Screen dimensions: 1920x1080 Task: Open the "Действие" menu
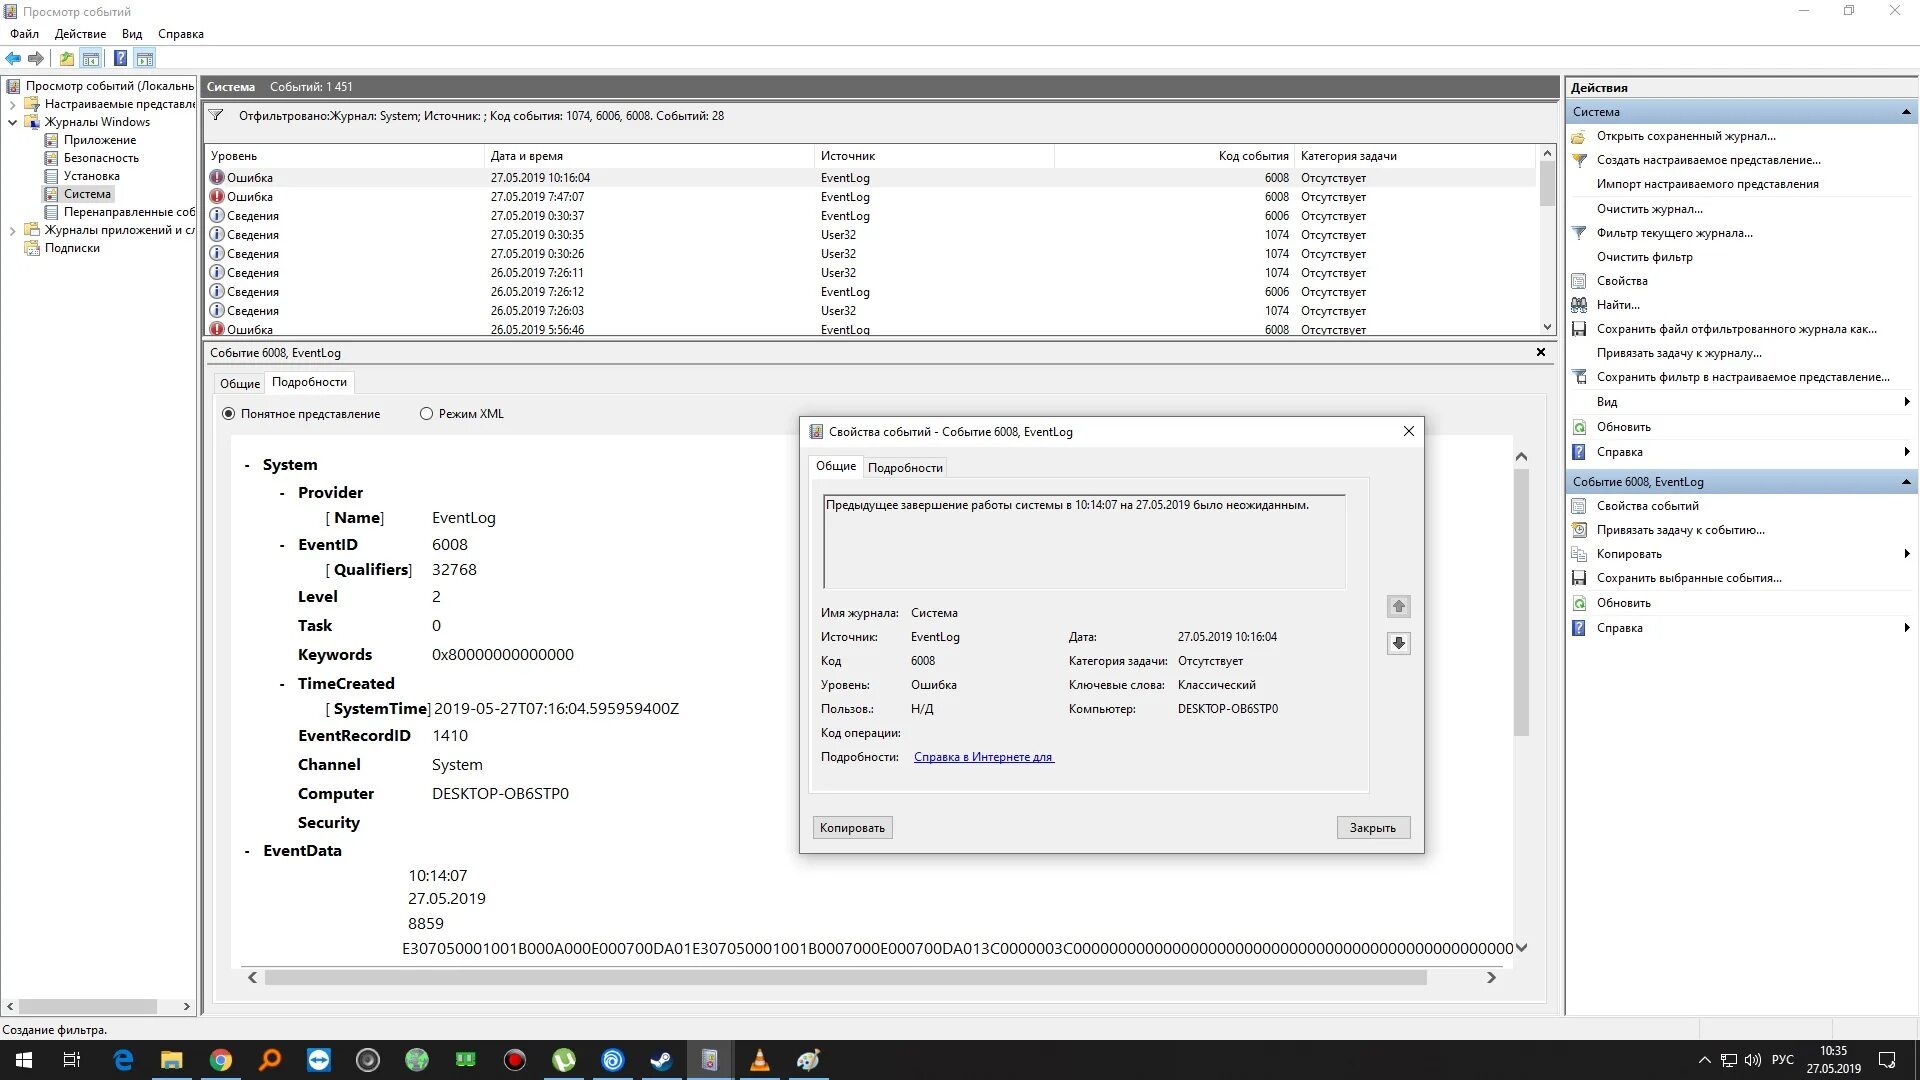click(80, 34)
